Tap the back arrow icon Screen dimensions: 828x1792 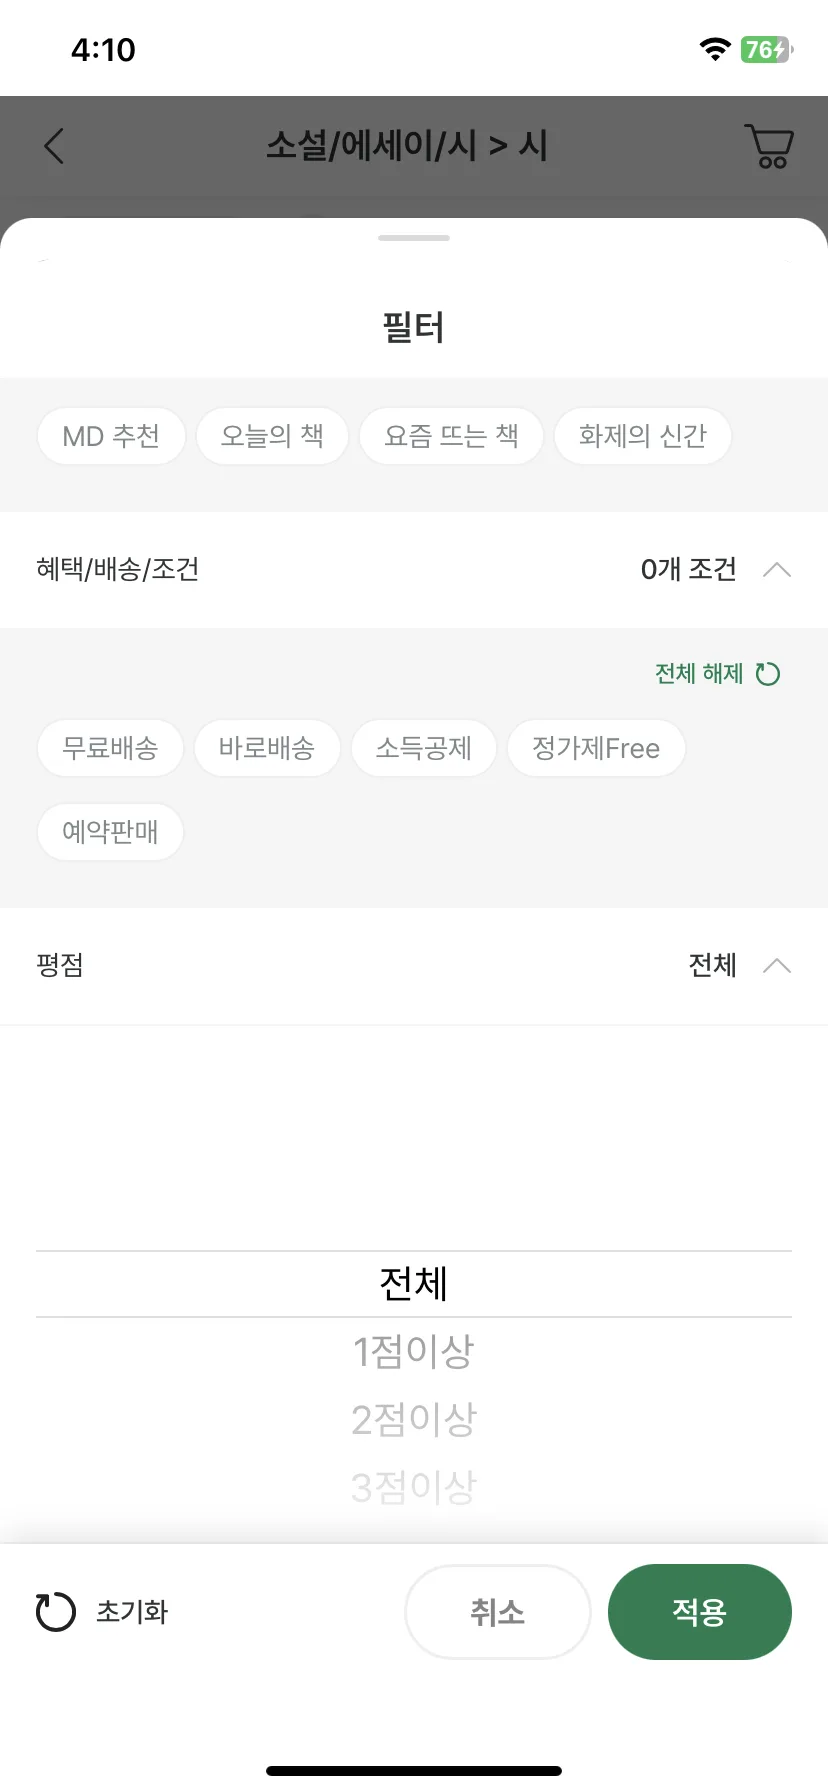tap(54, 146)
